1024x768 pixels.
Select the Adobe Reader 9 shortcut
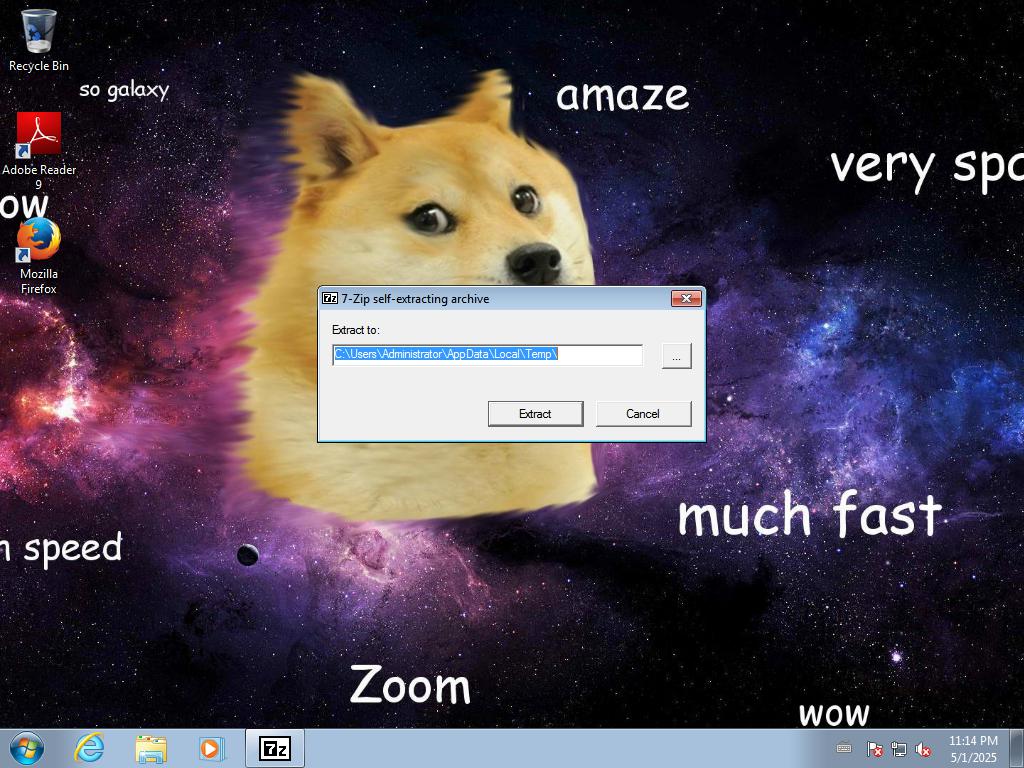(x=39, y=150)
